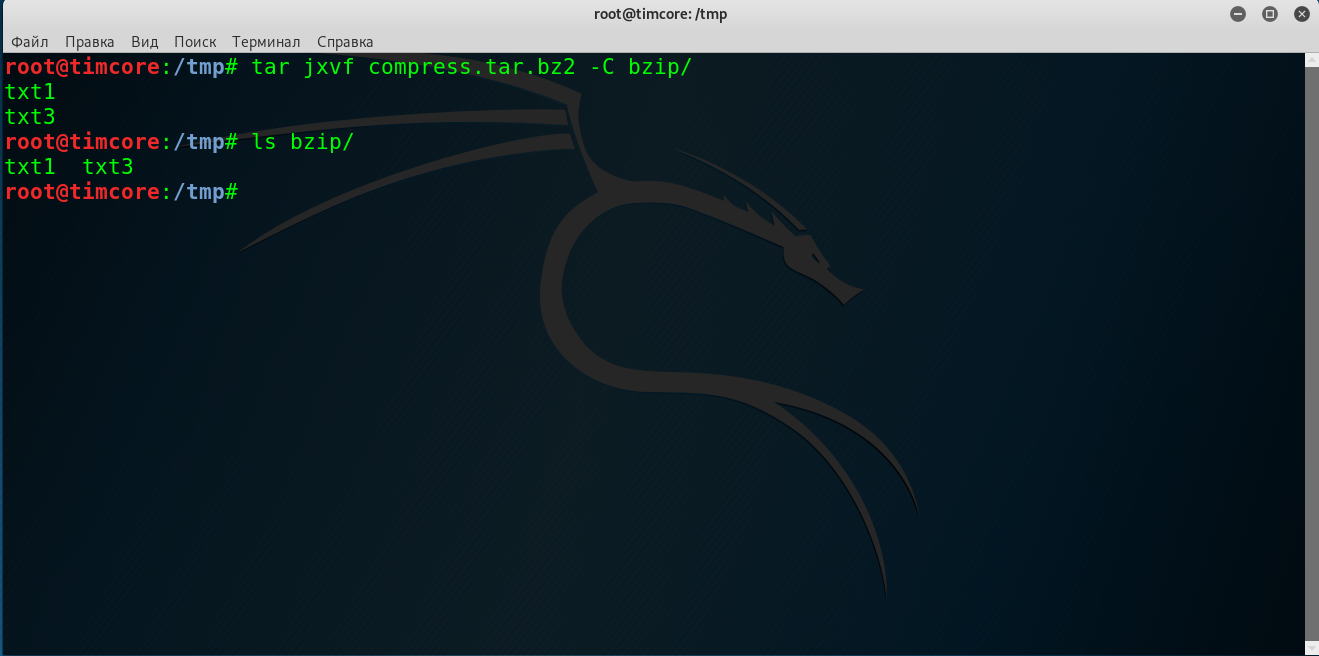Click the word tar in the first command
The height and width of the screenshot is (656, 1319).
click(x=270, y=67)
